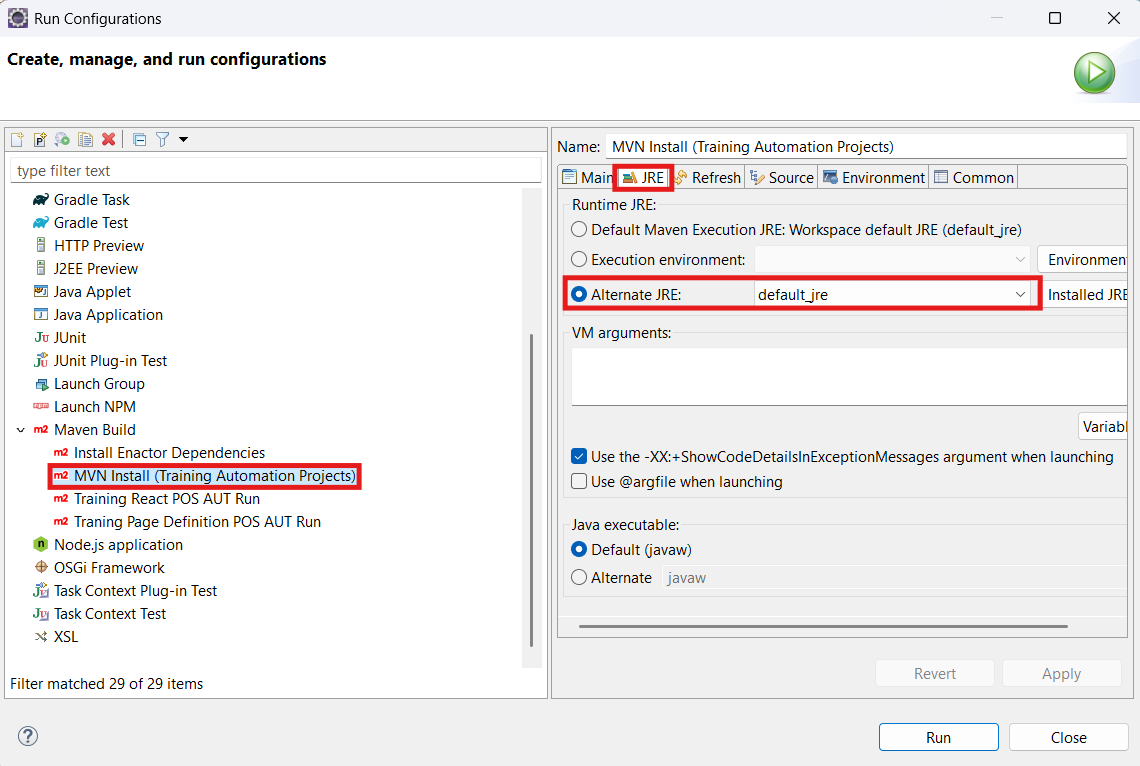1140x766 pixels.
Task: Enable the Use @argfile when launching checkbox
Action: [579, 481]
